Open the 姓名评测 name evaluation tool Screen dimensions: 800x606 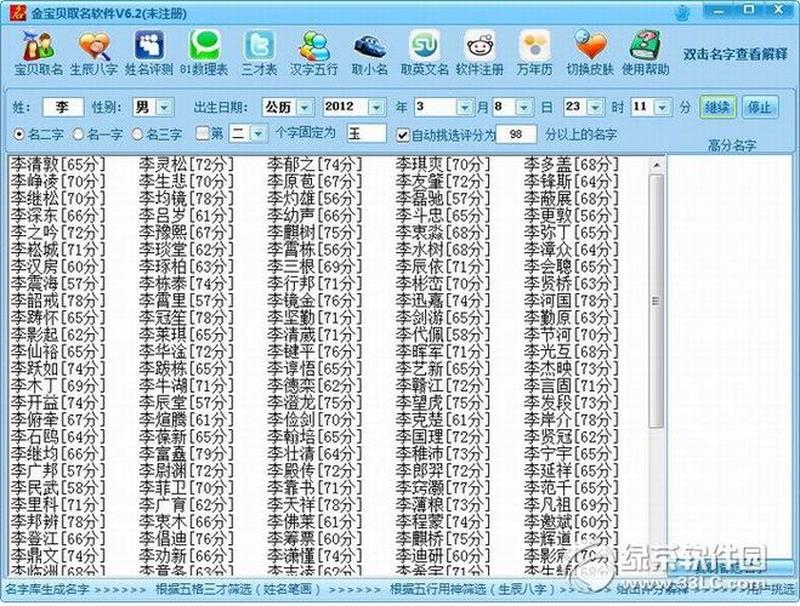tap(149, 53)
